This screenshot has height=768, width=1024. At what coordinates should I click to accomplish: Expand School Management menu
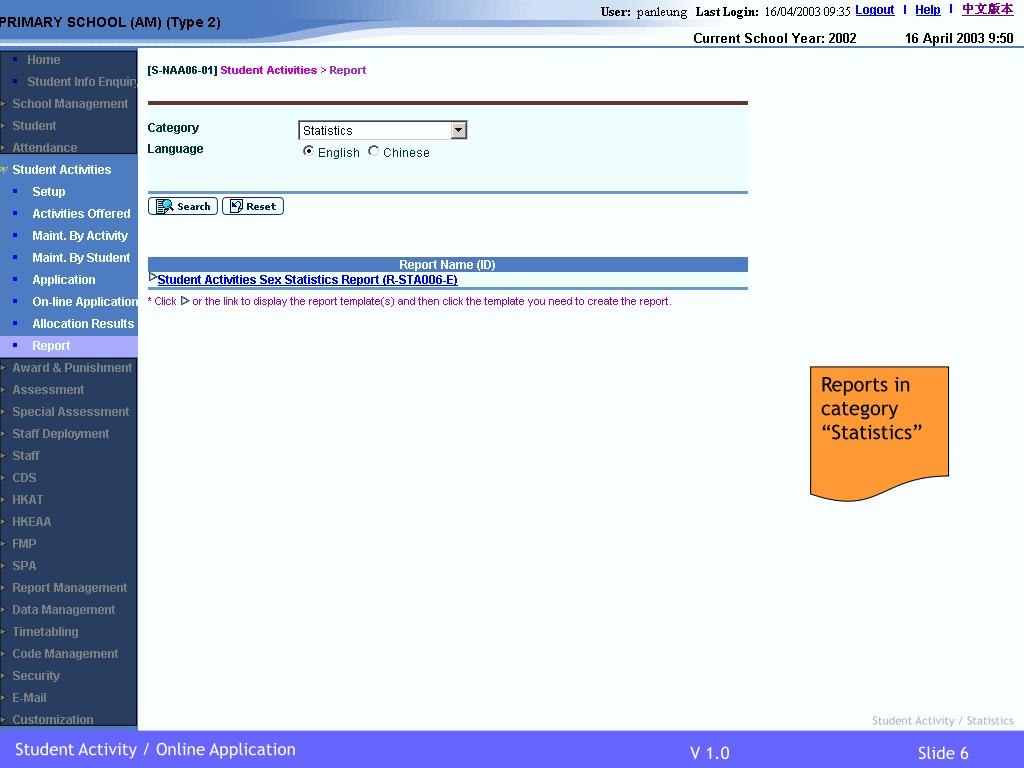tap(70, 104)
